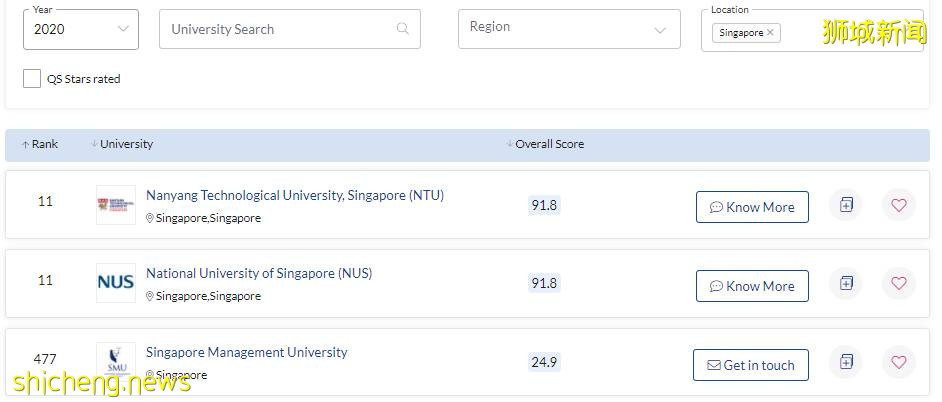Click Get in touch for SMU

750,365
